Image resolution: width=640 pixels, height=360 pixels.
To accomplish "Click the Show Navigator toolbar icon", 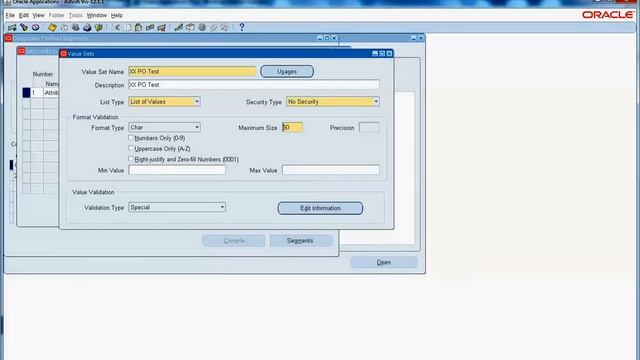I will pos(36,27).
